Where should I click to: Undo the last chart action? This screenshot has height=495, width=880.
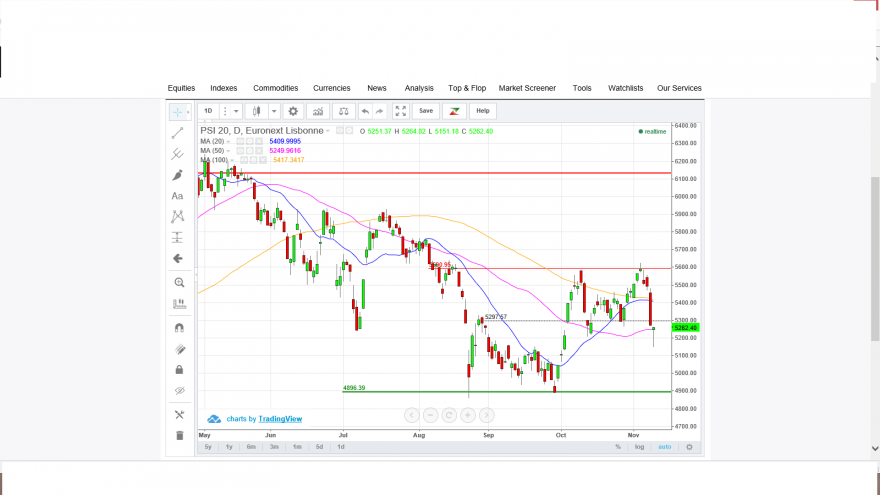coord(365,111)
